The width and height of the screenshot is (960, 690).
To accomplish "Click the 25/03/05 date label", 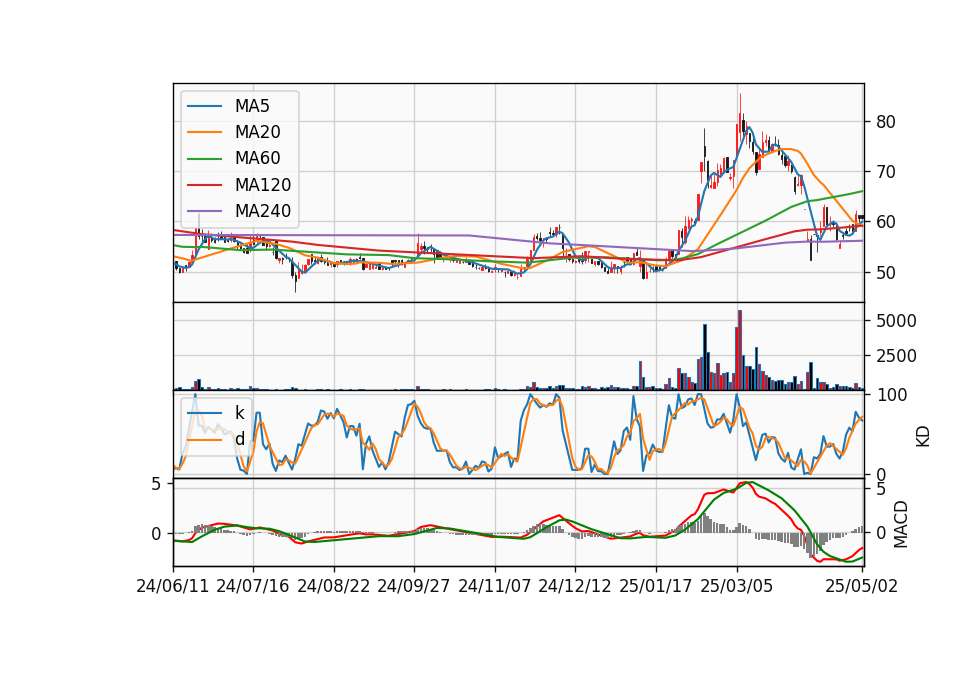I will coord(737,586).
